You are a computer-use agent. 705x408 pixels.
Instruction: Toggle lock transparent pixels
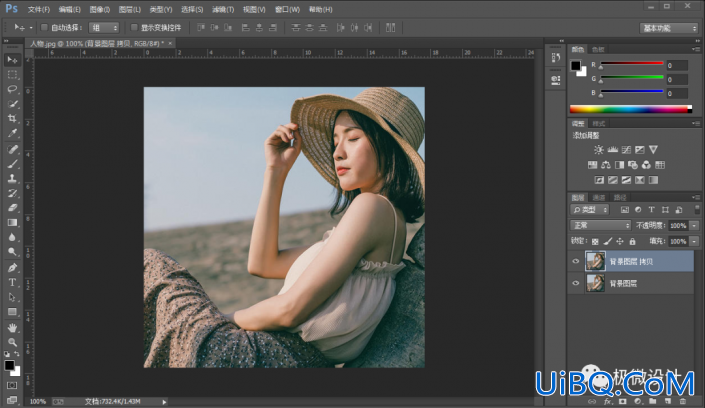(x=595, y=242)
